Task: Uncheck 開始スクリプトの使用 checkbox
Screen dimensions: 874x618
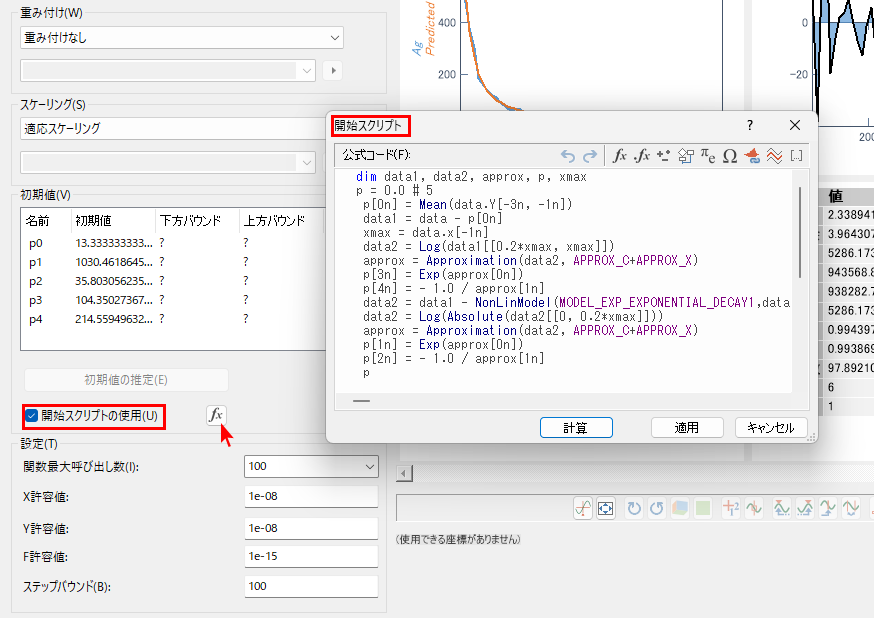Action: pyautogui.click(x=31, y=415)
